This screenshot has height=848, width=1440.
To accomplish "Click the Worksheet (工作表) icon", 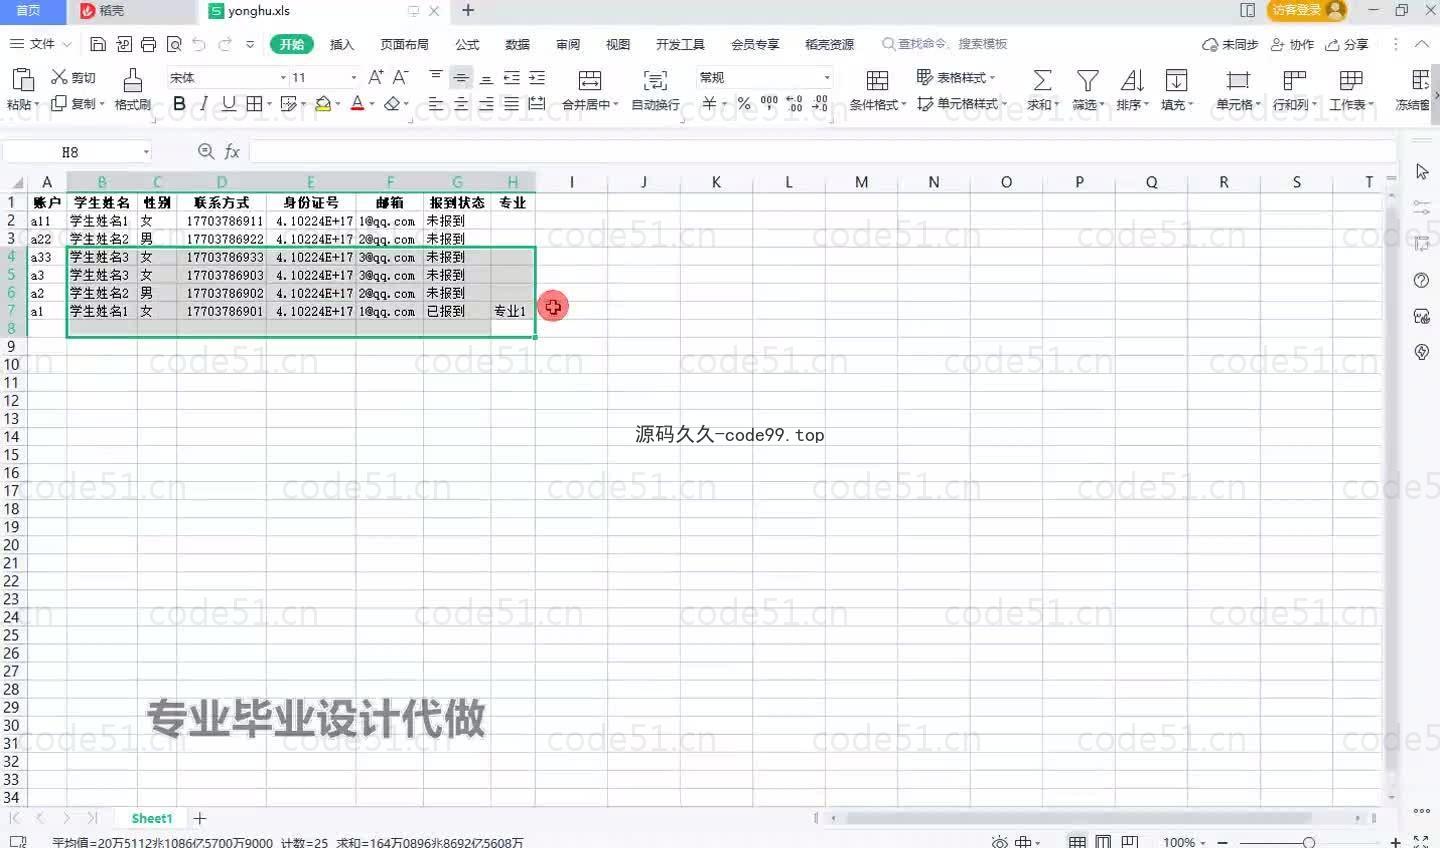I will 1351,80.
